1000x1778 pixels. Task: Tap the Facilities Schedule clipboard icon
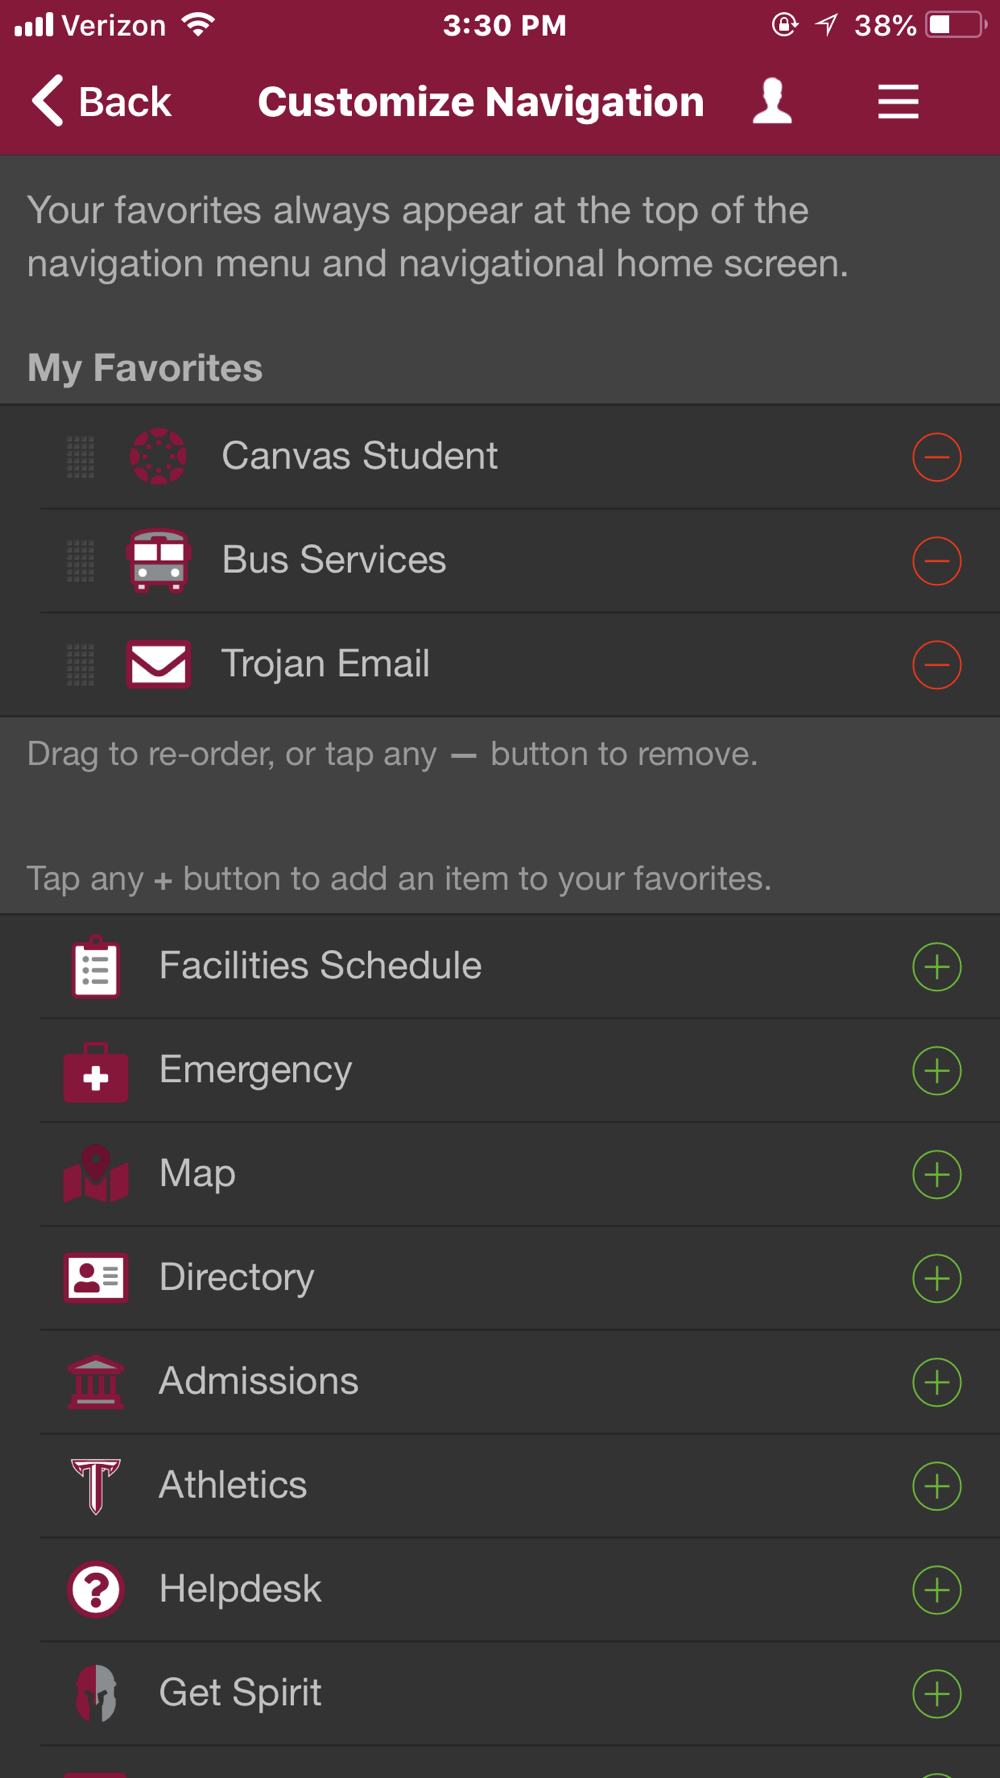click(x=96, y=967)
